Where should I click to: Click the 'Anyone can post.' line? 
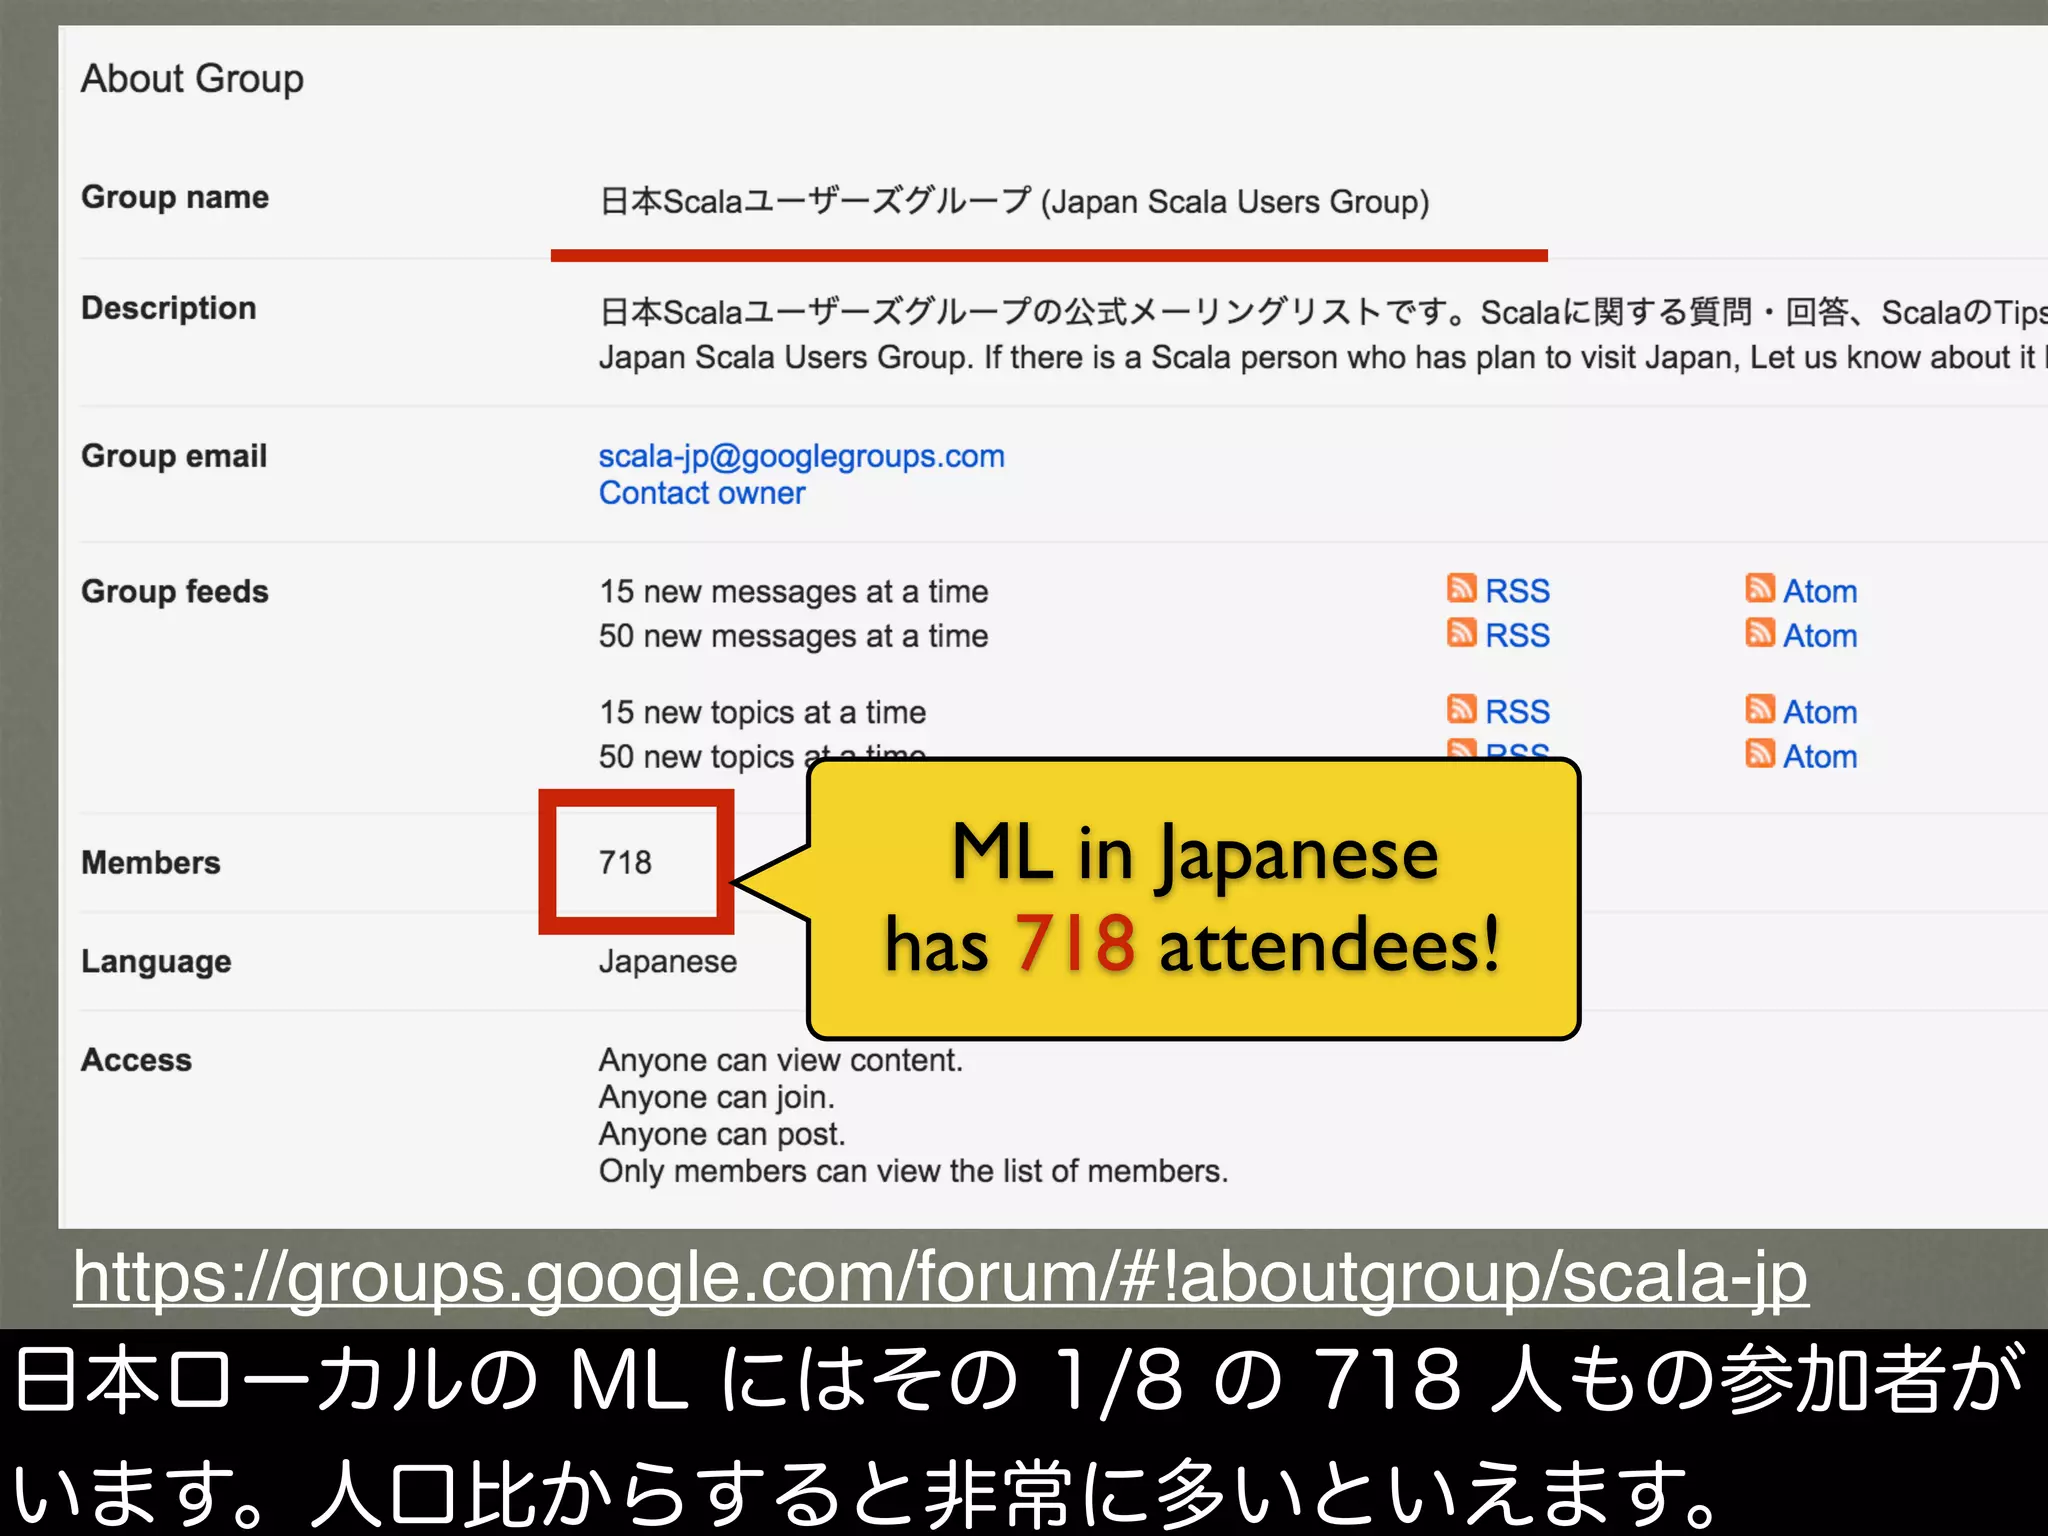pyautogui.click(x=722, y=1134)
